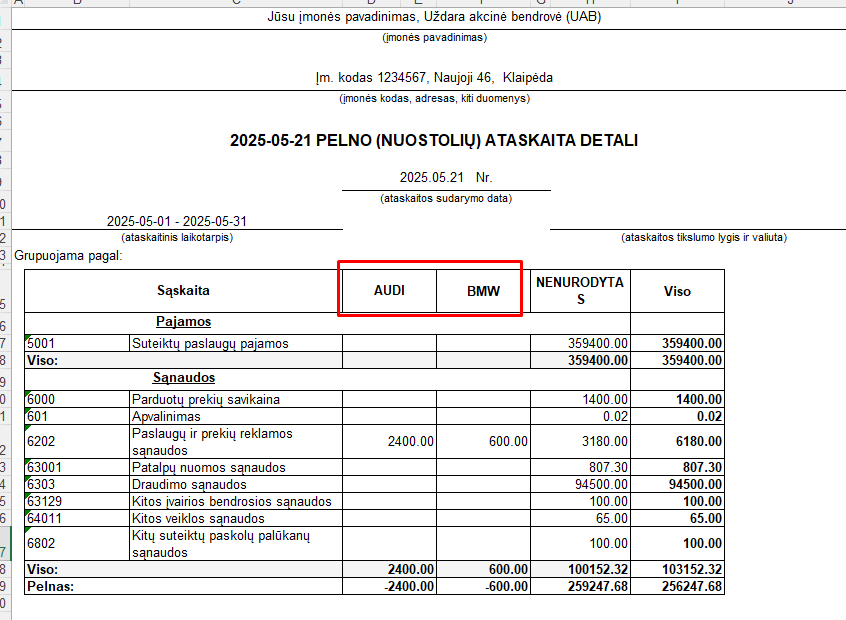Select the bold 6180.00 total for account 6202
The height and width of the screenshot is (620, 846).
(677, 441)
